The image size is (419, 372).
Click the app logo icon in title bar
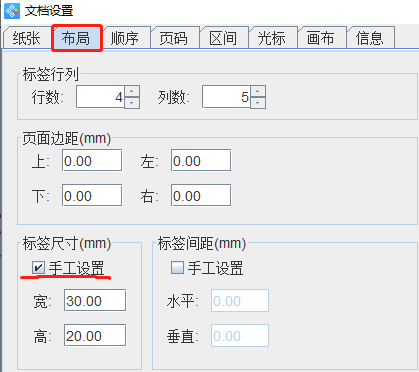point(12,11)
